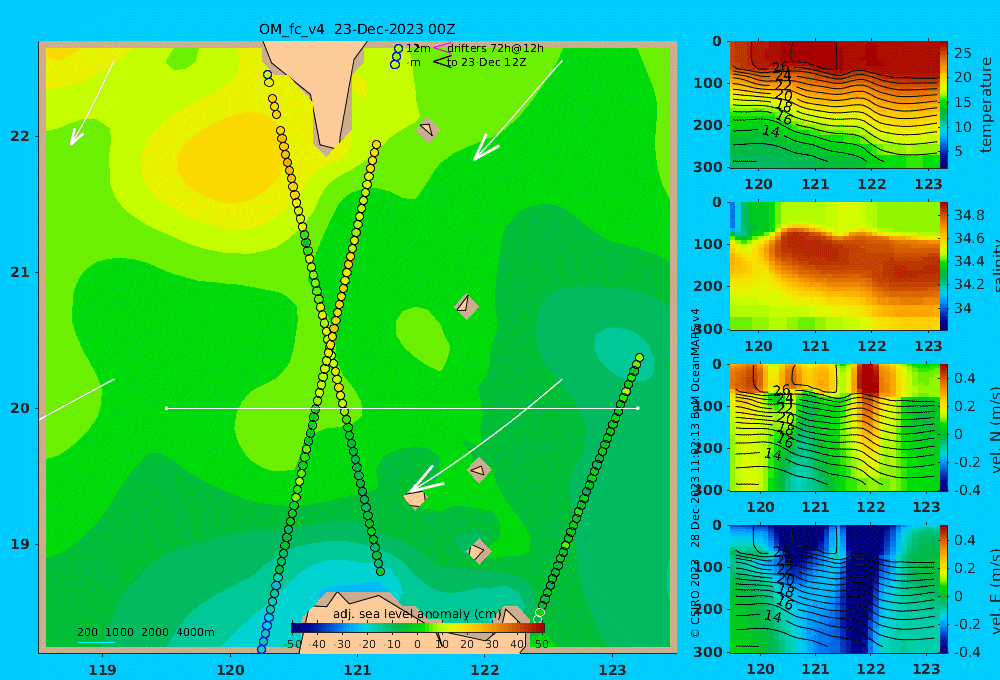Click tick "34.8" on salinity colorbar

(969, 215)
